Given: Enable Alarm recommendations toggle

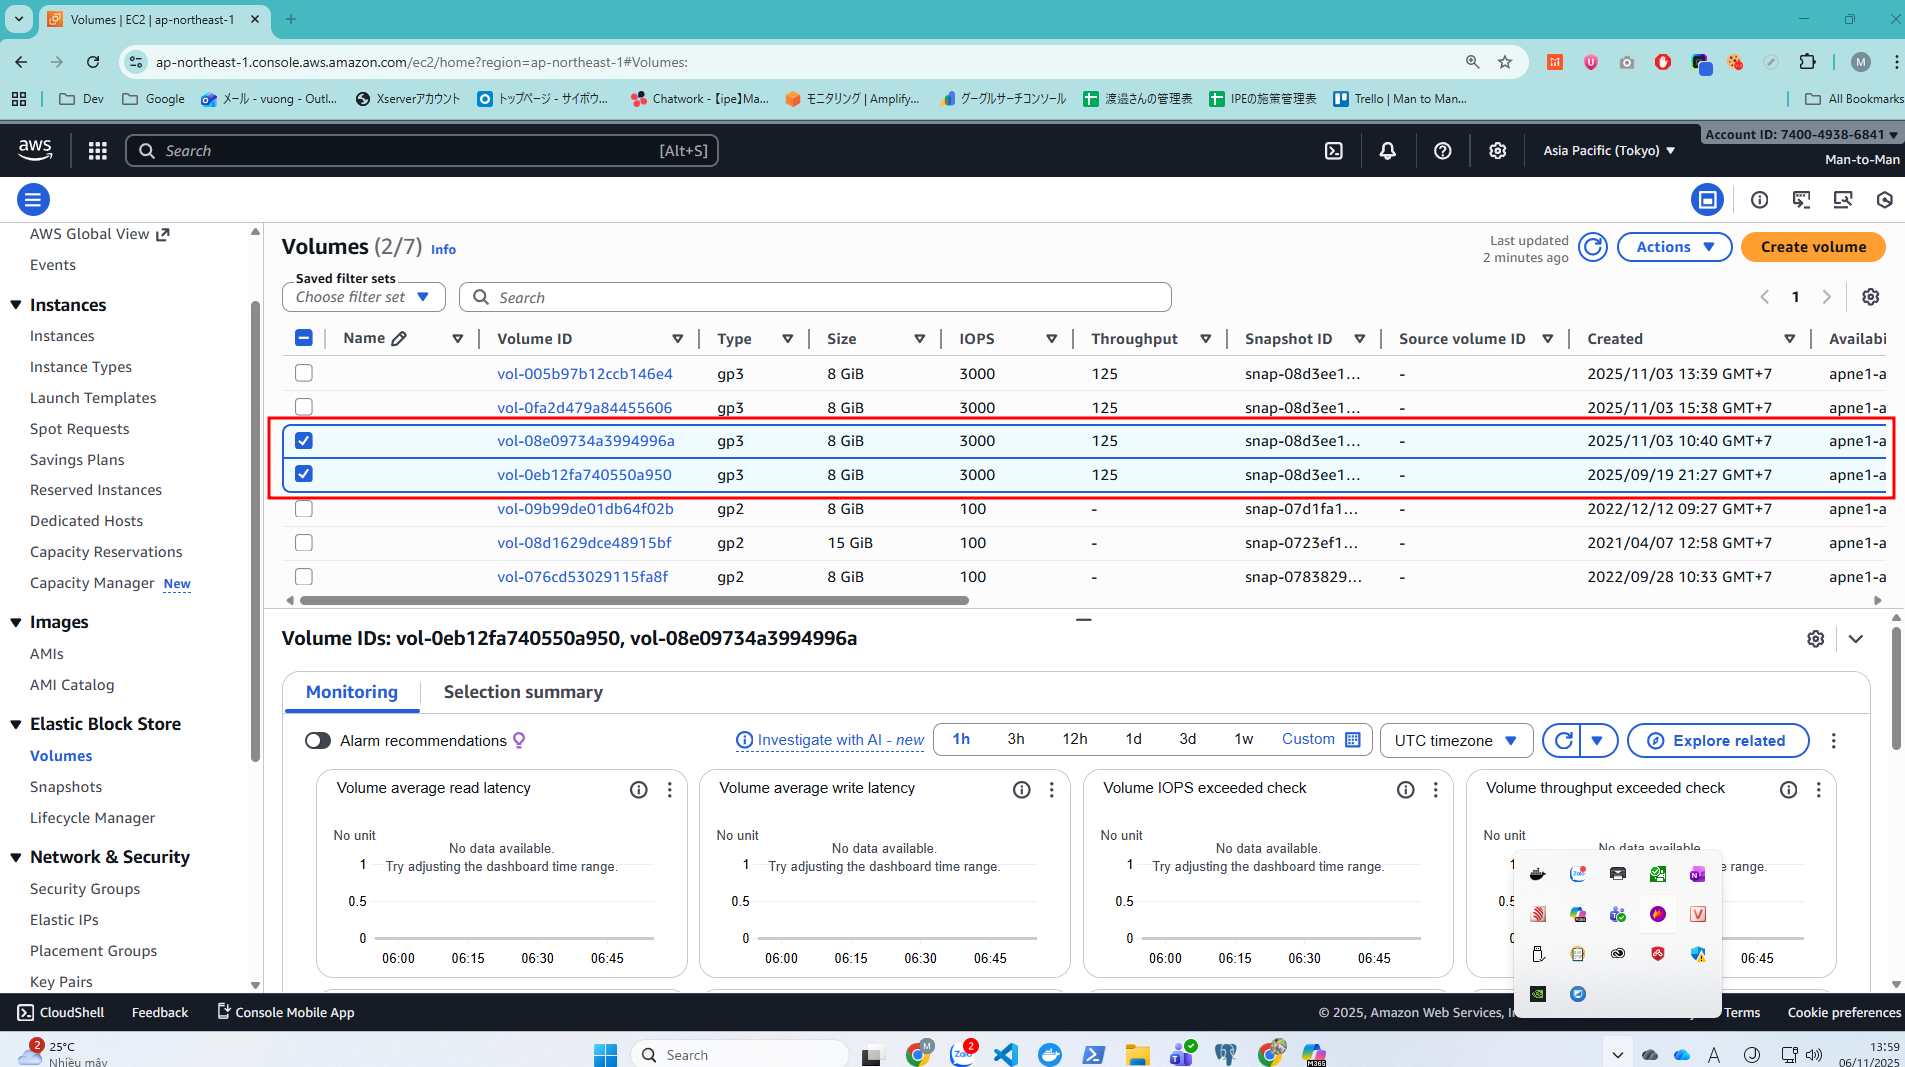Looking at the screenshot, I should tap(318, 741).
